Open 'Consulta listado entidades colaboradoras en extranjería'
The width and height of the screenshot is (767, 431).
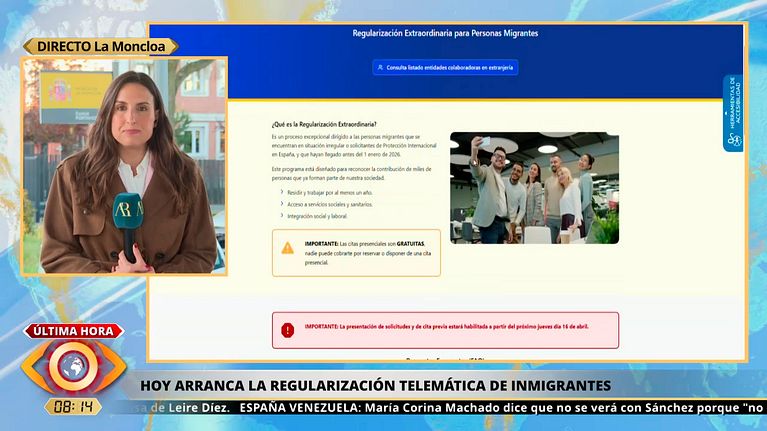(x=445, y=68)
